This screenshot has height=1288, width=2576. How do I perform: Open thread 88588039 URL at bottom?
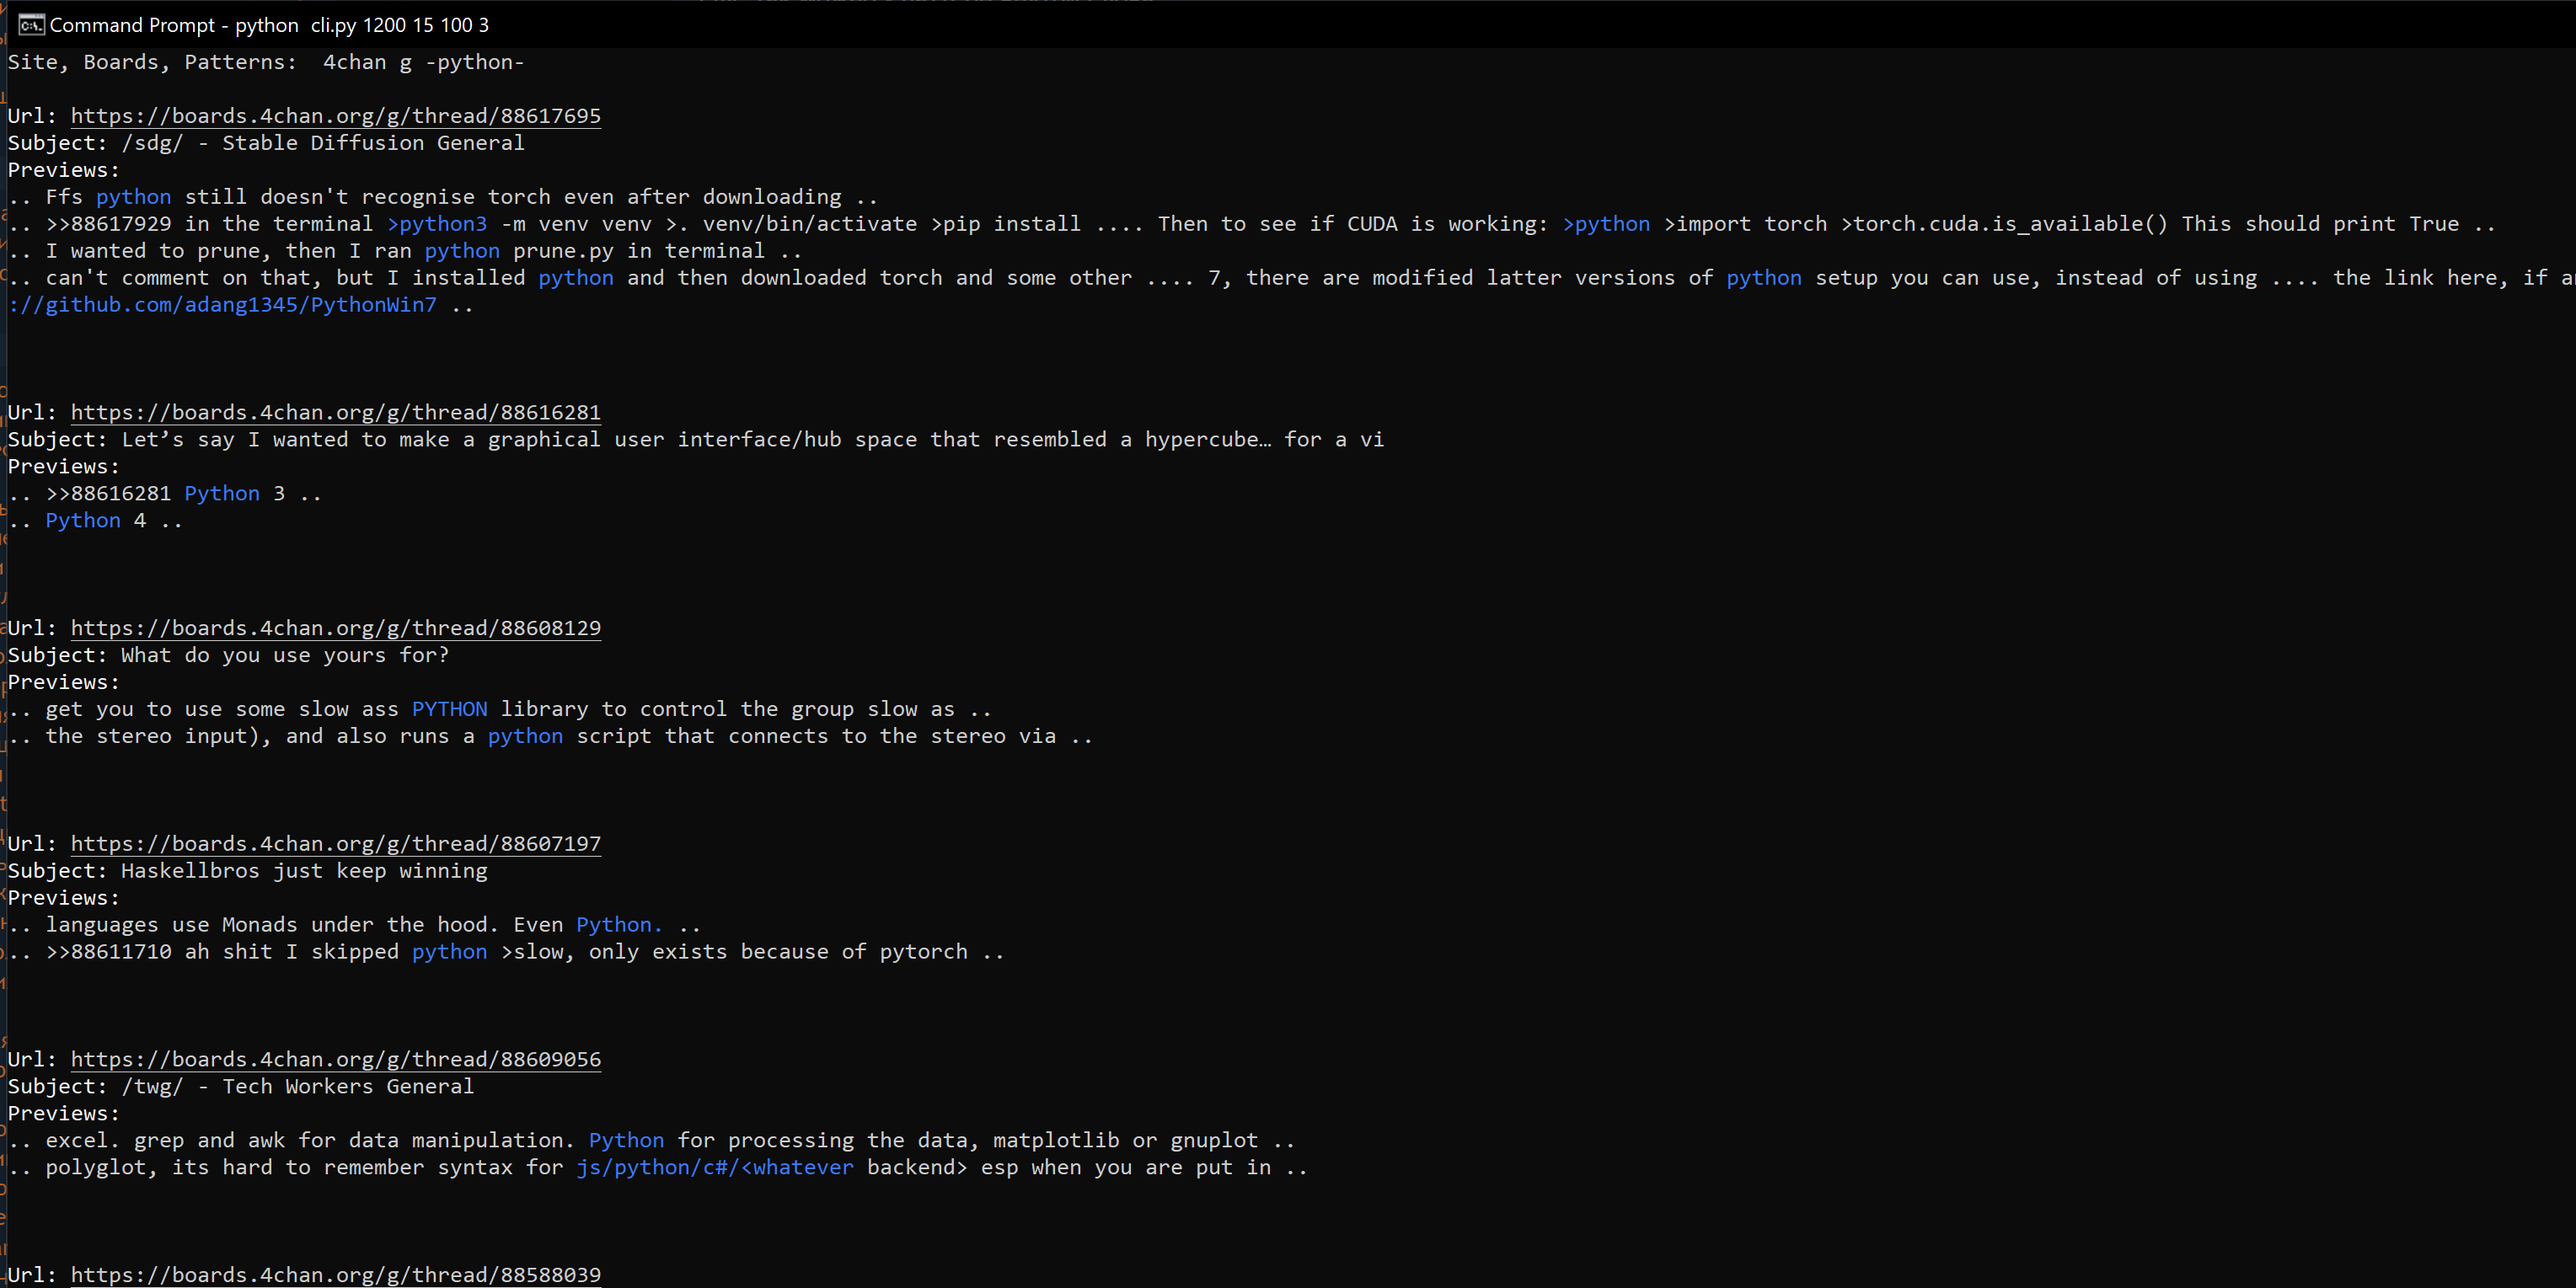pos(335,1275)
